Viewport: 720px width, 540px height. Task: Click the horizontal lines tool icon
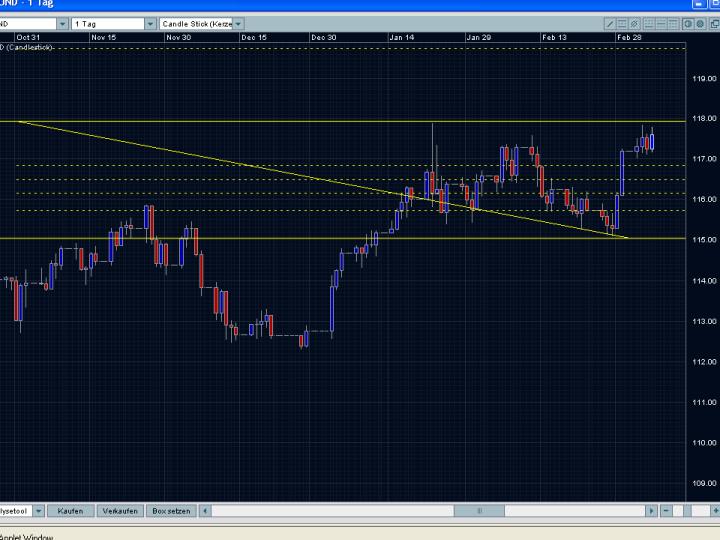point(623,23)
